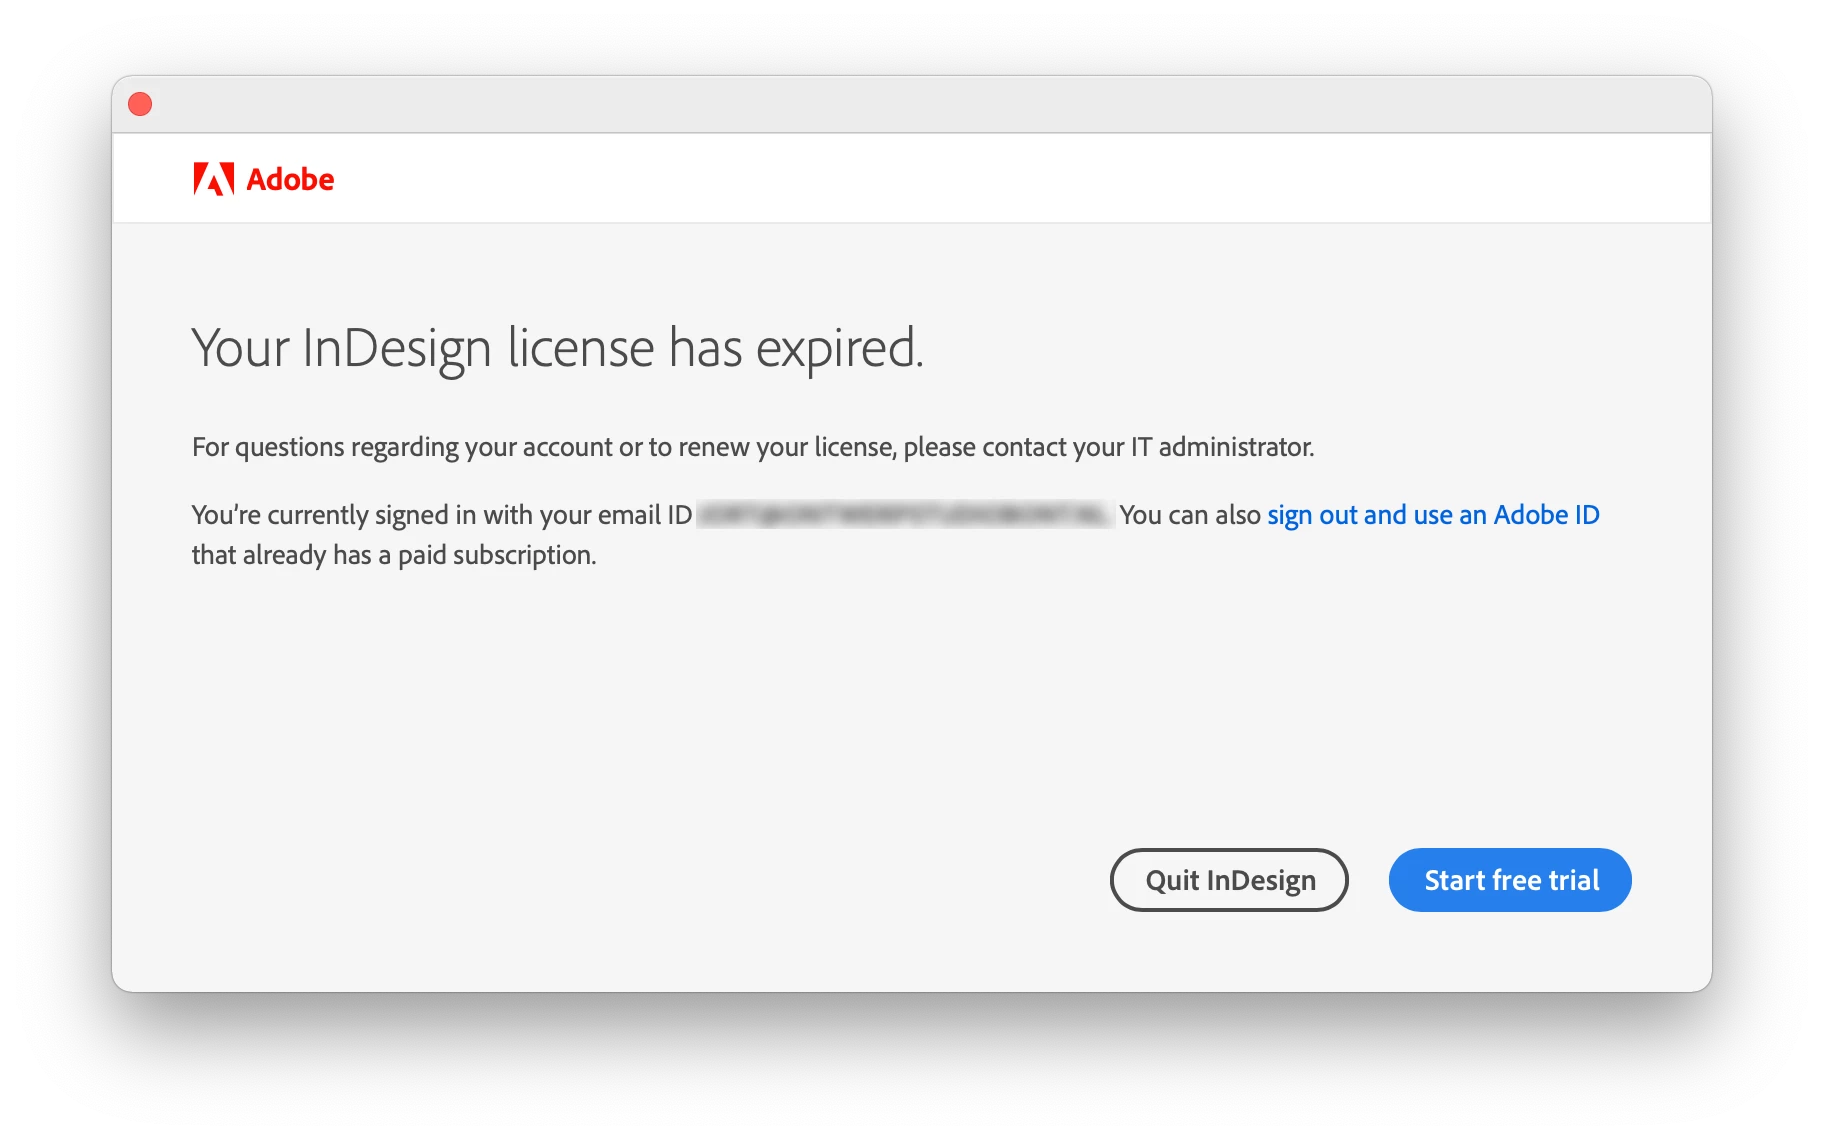The width and height of the screenshot is (1824, 1140).
Task: Quit InDesign using the outlined button
Action: [x=1229, y=880]
